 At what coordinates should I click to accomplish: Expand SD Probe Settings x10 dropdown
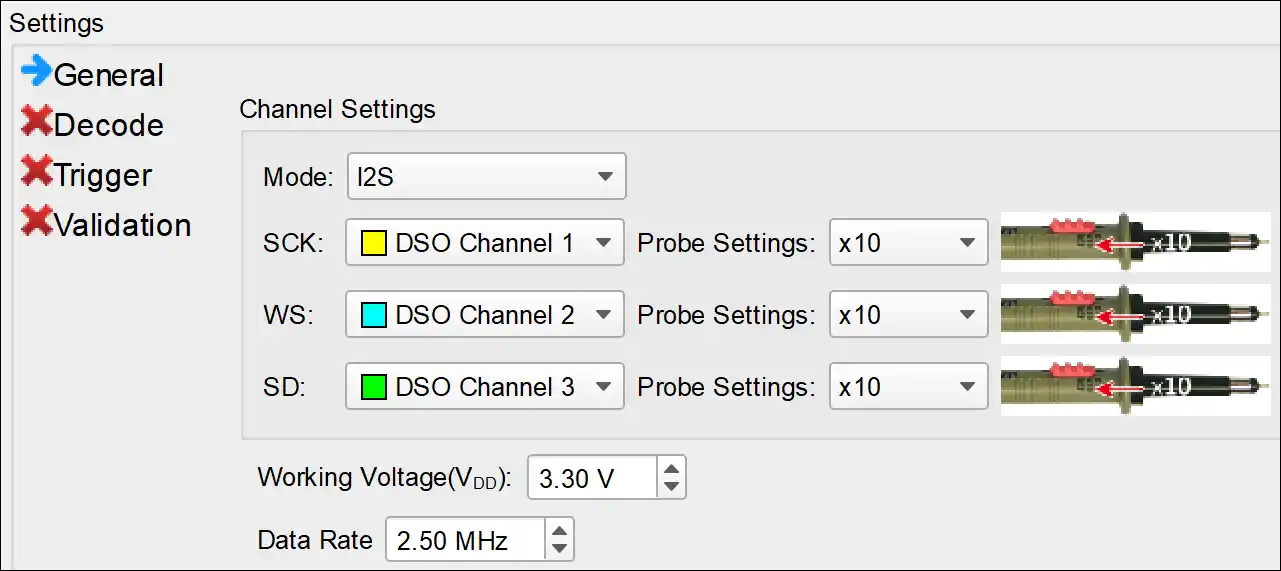(908, 387)
